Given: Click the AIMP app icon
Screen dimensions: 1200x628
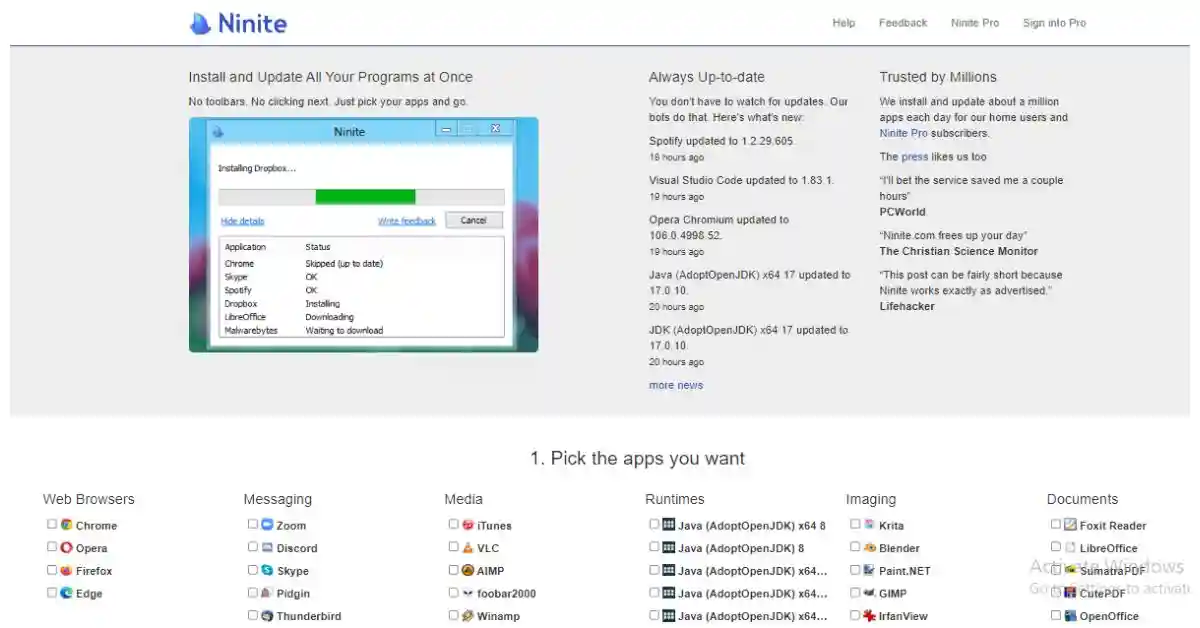Looking at the screenshot, I should coord(468,570).
